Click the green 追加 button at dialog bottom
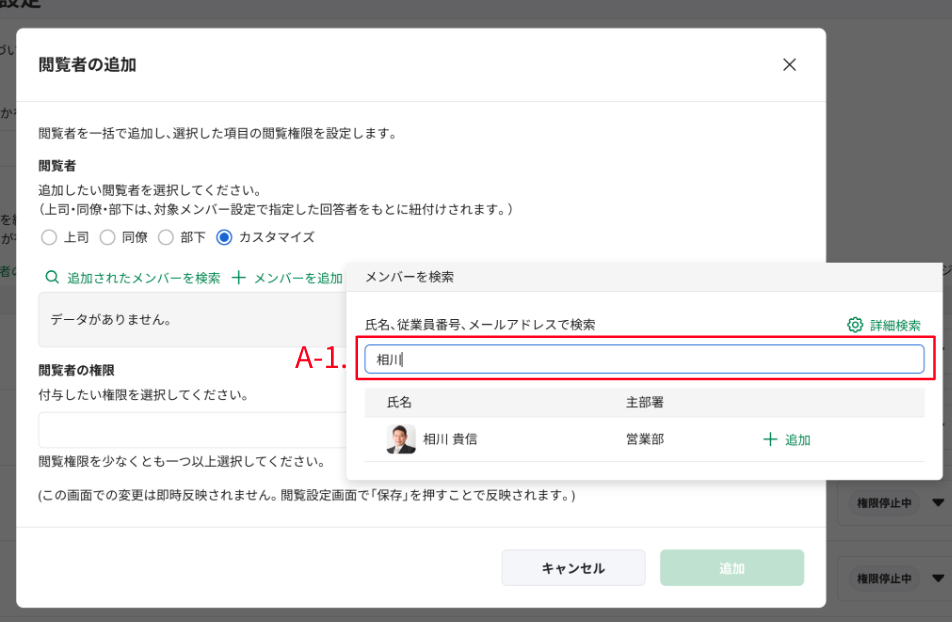This screenshot has width=952, height=622. (732, 568)
